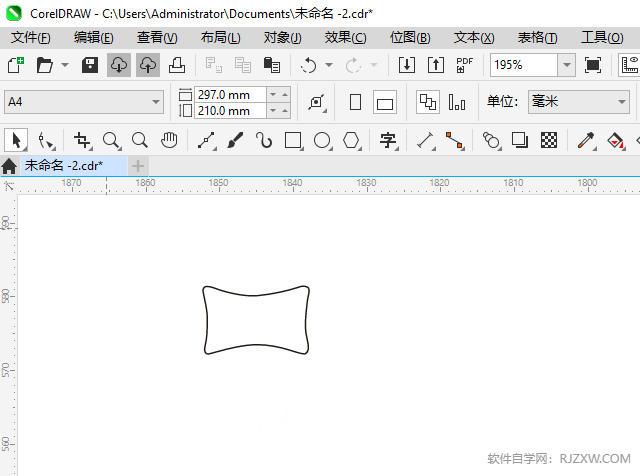This screenshot has height=476, width=640.
Task: Open the 对象(J) menu
Action: [282, 38]
